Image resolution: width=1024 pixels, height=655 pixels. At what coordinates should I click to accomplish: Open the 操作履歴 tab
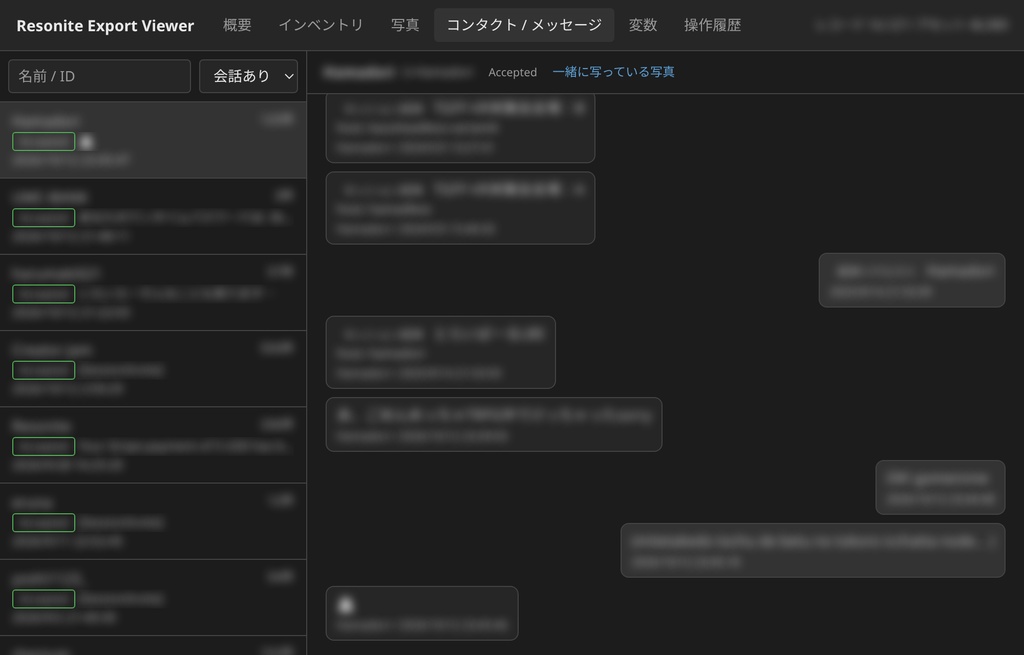pos(712,25)
